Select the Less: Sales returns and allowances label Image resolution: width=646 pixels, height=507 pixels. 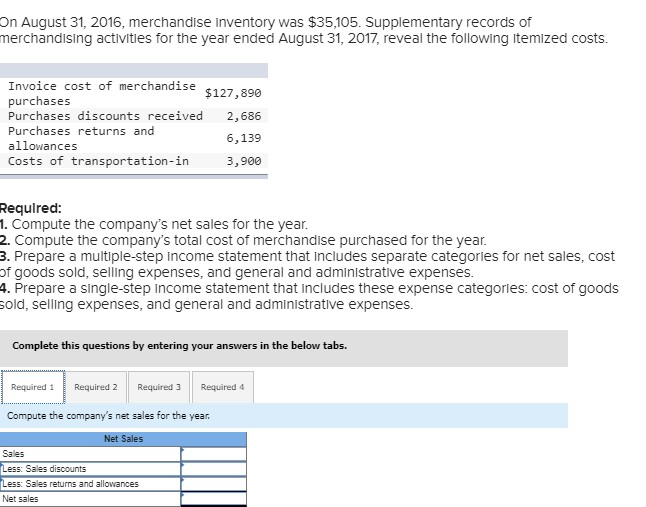click(90, 484)
